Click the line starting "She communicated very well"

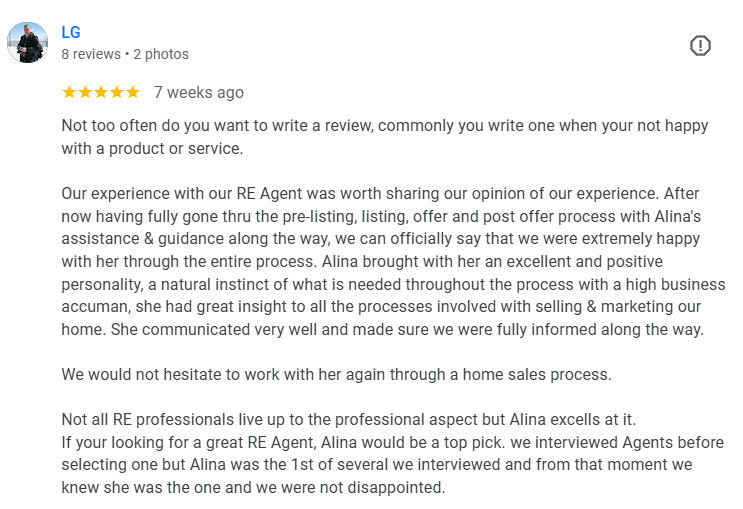click(x=383, y=329)
